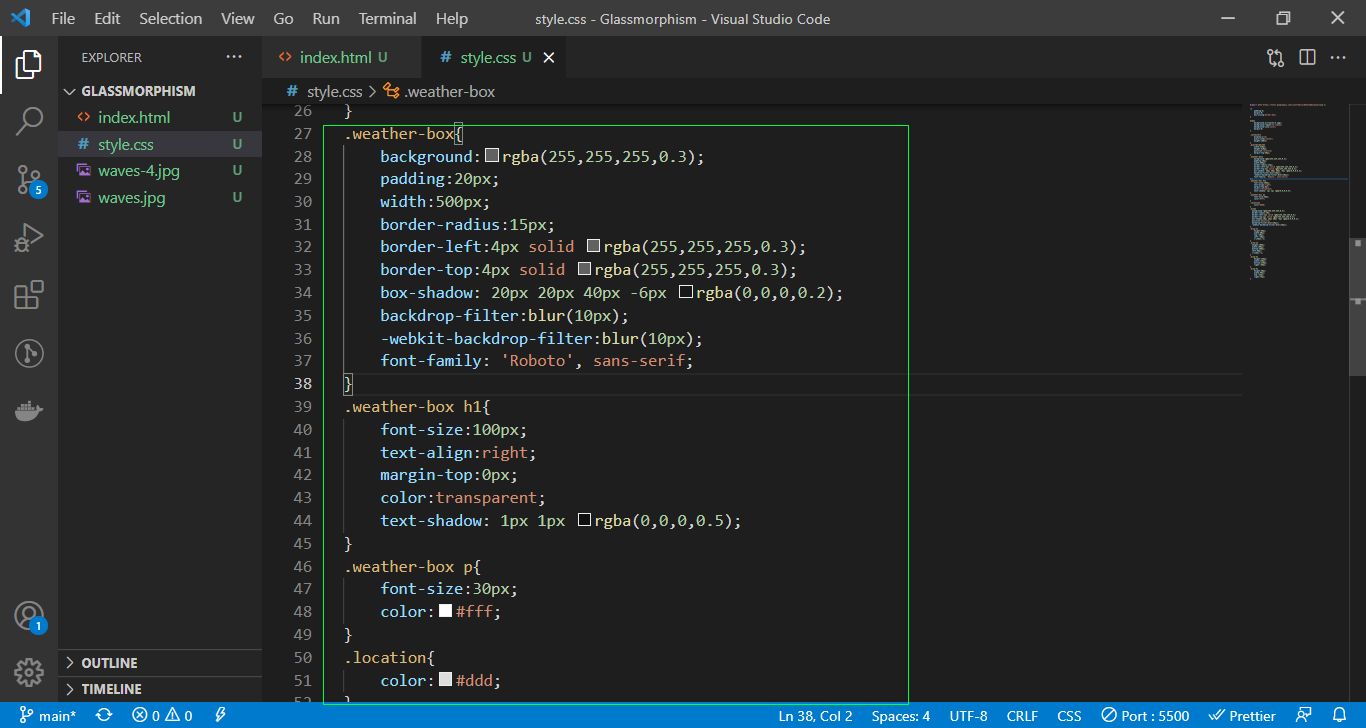This screenshot has height=728, width=1366.
Task: Open the Docker view in activity bar
Action: tap(29, 411)
